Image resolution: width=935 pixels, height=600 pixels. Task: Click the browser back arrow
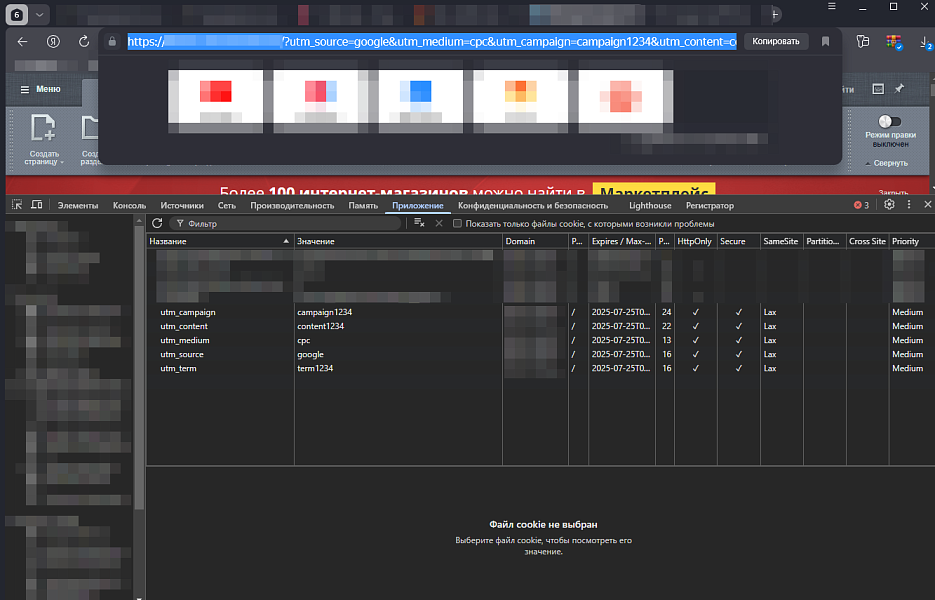[22, 42]
